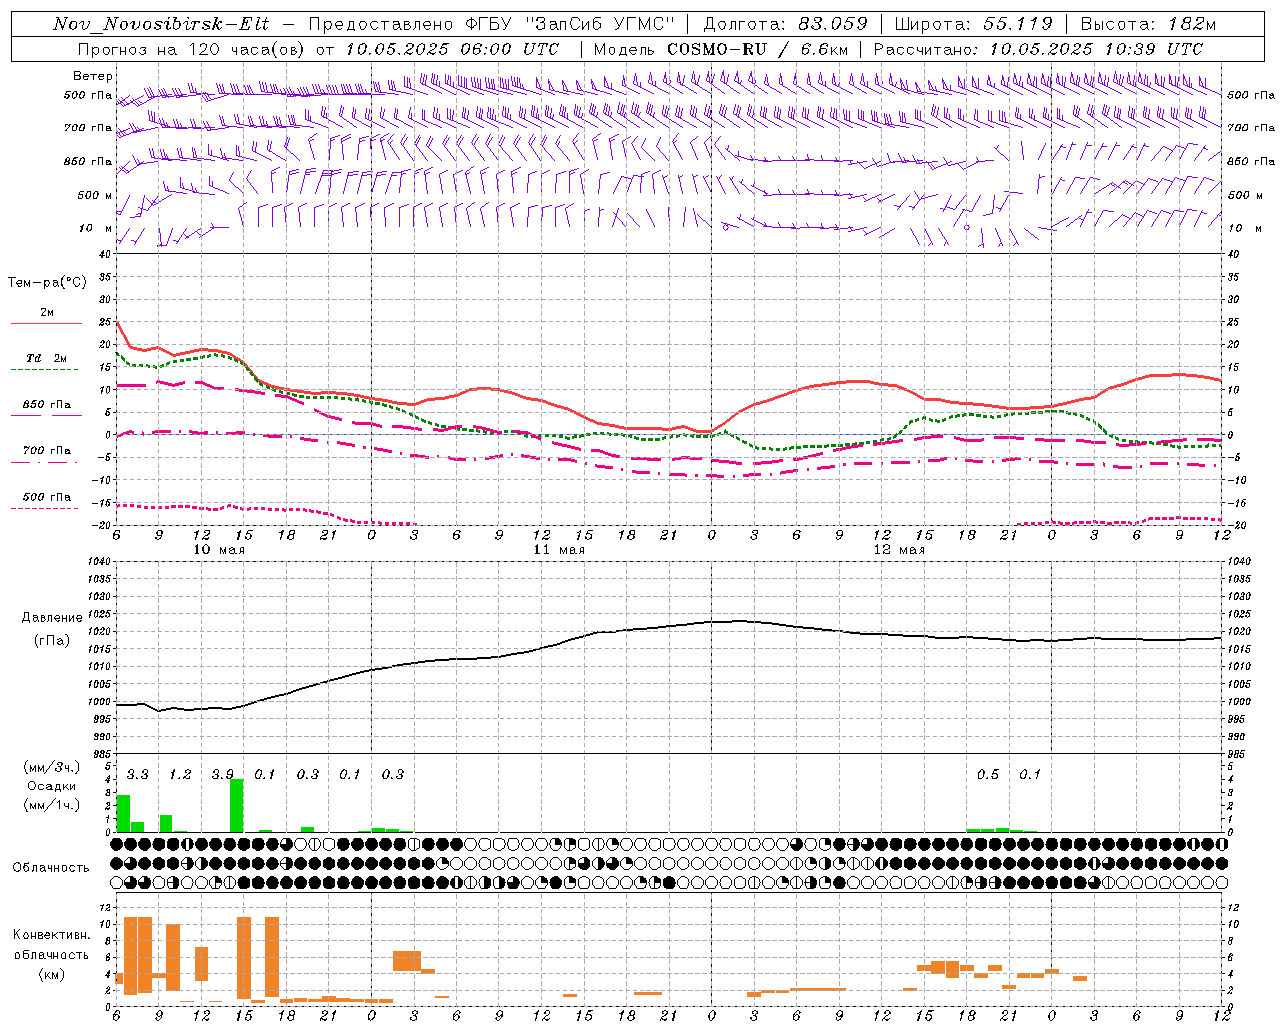1280x1024 pixels.
Task: Click the 1.2 precipitation total value
Action: (x=180, y=775)
